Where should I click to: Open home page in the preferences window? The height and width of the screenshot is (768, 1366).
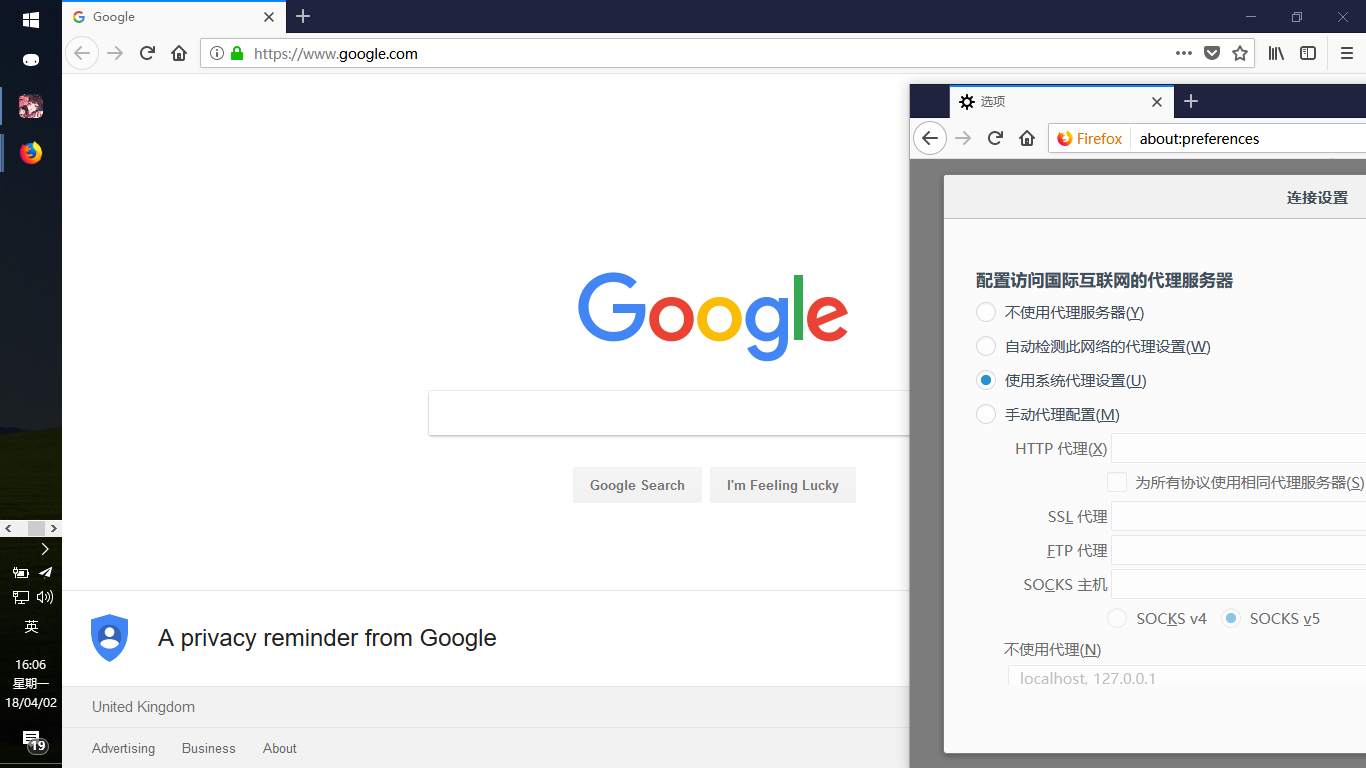1027,138
